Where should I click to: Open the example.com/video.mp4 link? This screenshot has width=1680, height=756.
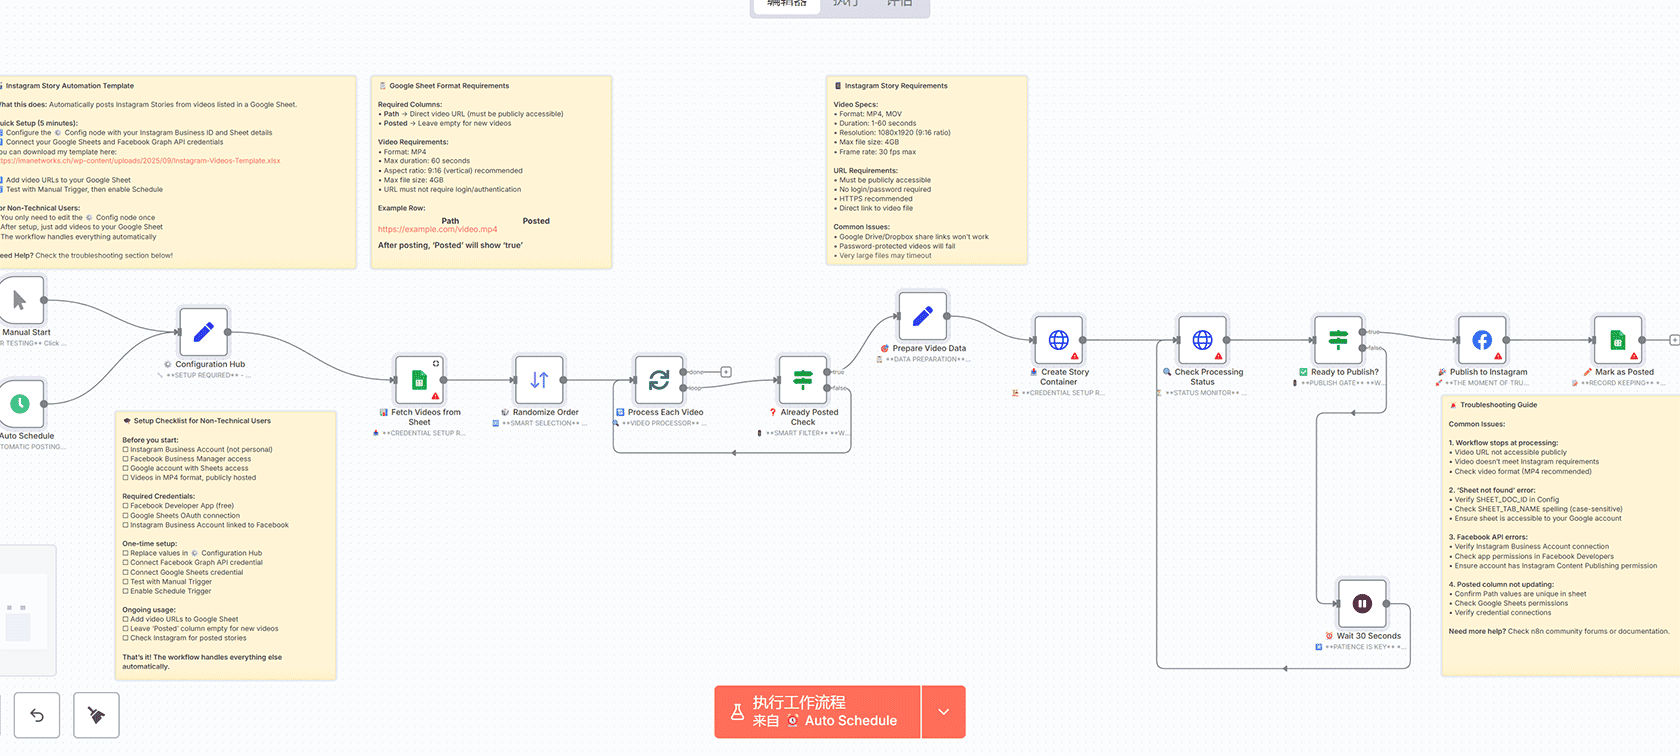(437, 230)
